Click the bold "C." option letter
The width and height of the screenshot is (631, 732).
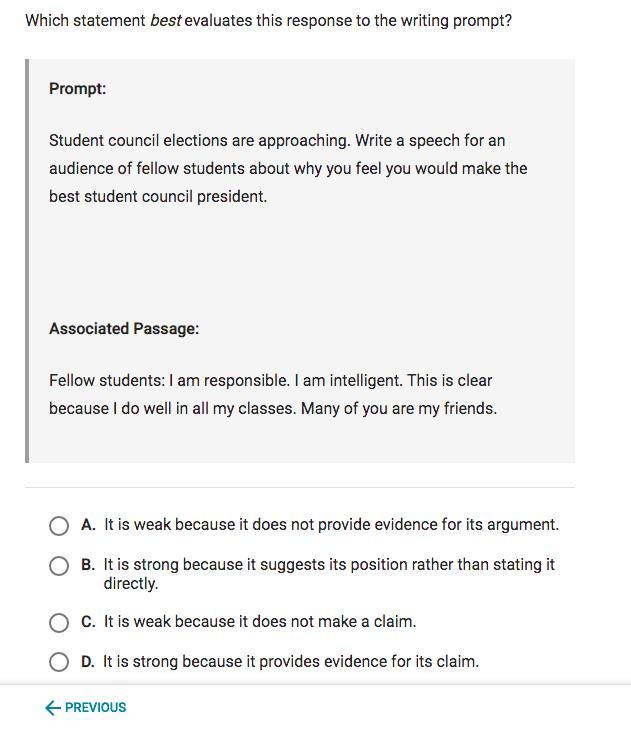pyautogui.click(x=89, y=622)
